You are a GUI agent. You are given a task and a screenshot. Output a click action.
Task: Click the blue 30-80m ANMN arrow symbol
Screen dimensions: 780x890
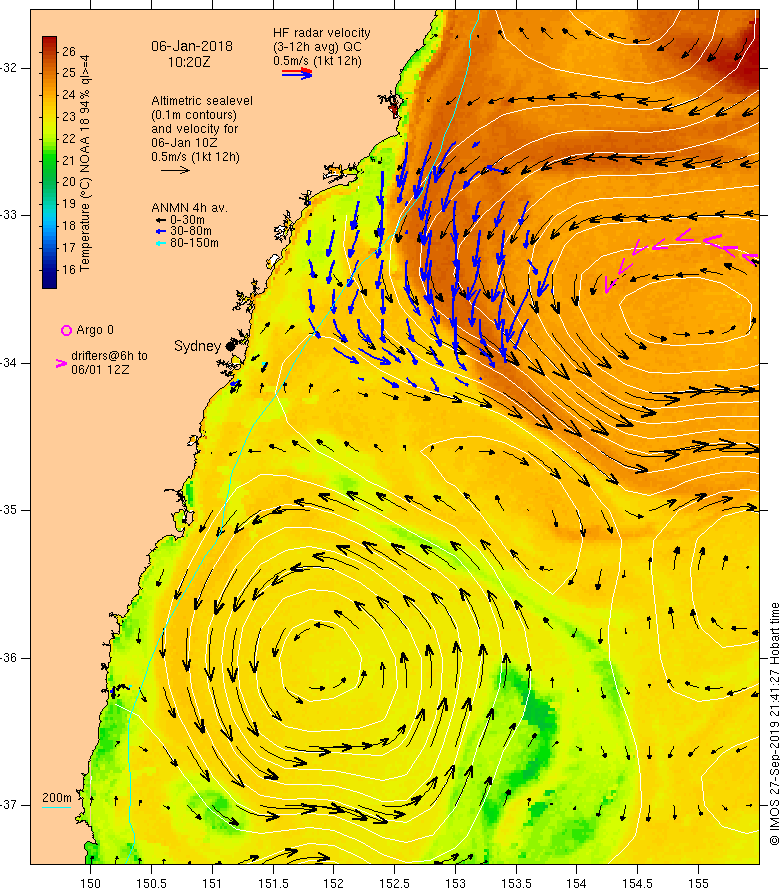click(x=160, y=232)
